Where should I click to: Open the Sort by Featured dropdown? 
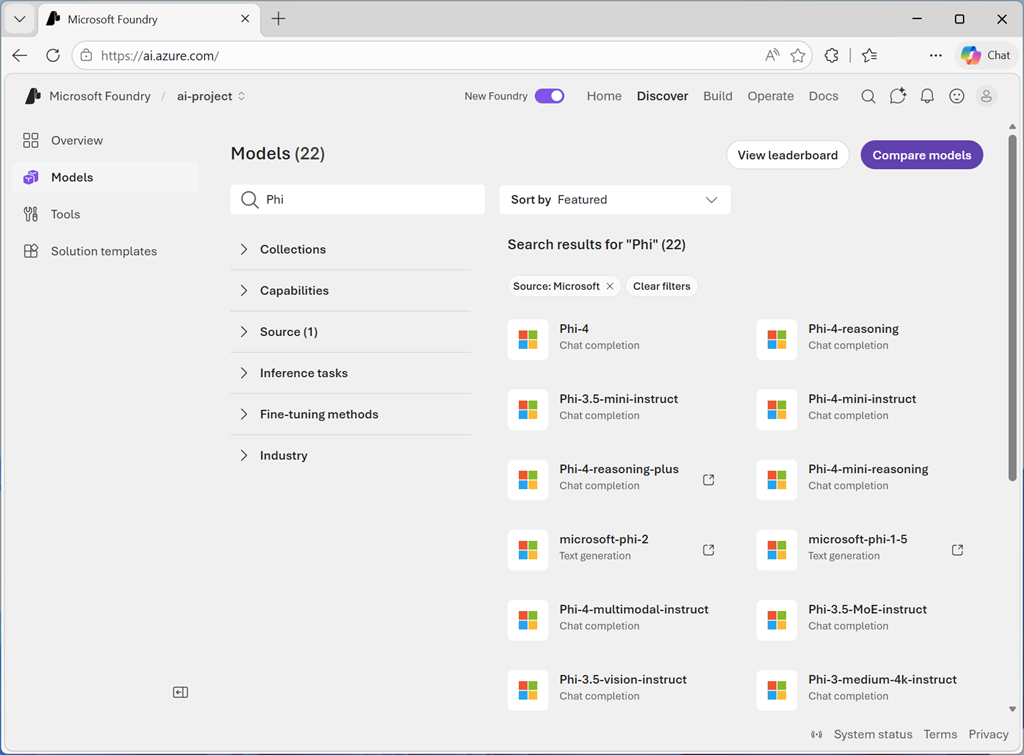tap(614, 199)
